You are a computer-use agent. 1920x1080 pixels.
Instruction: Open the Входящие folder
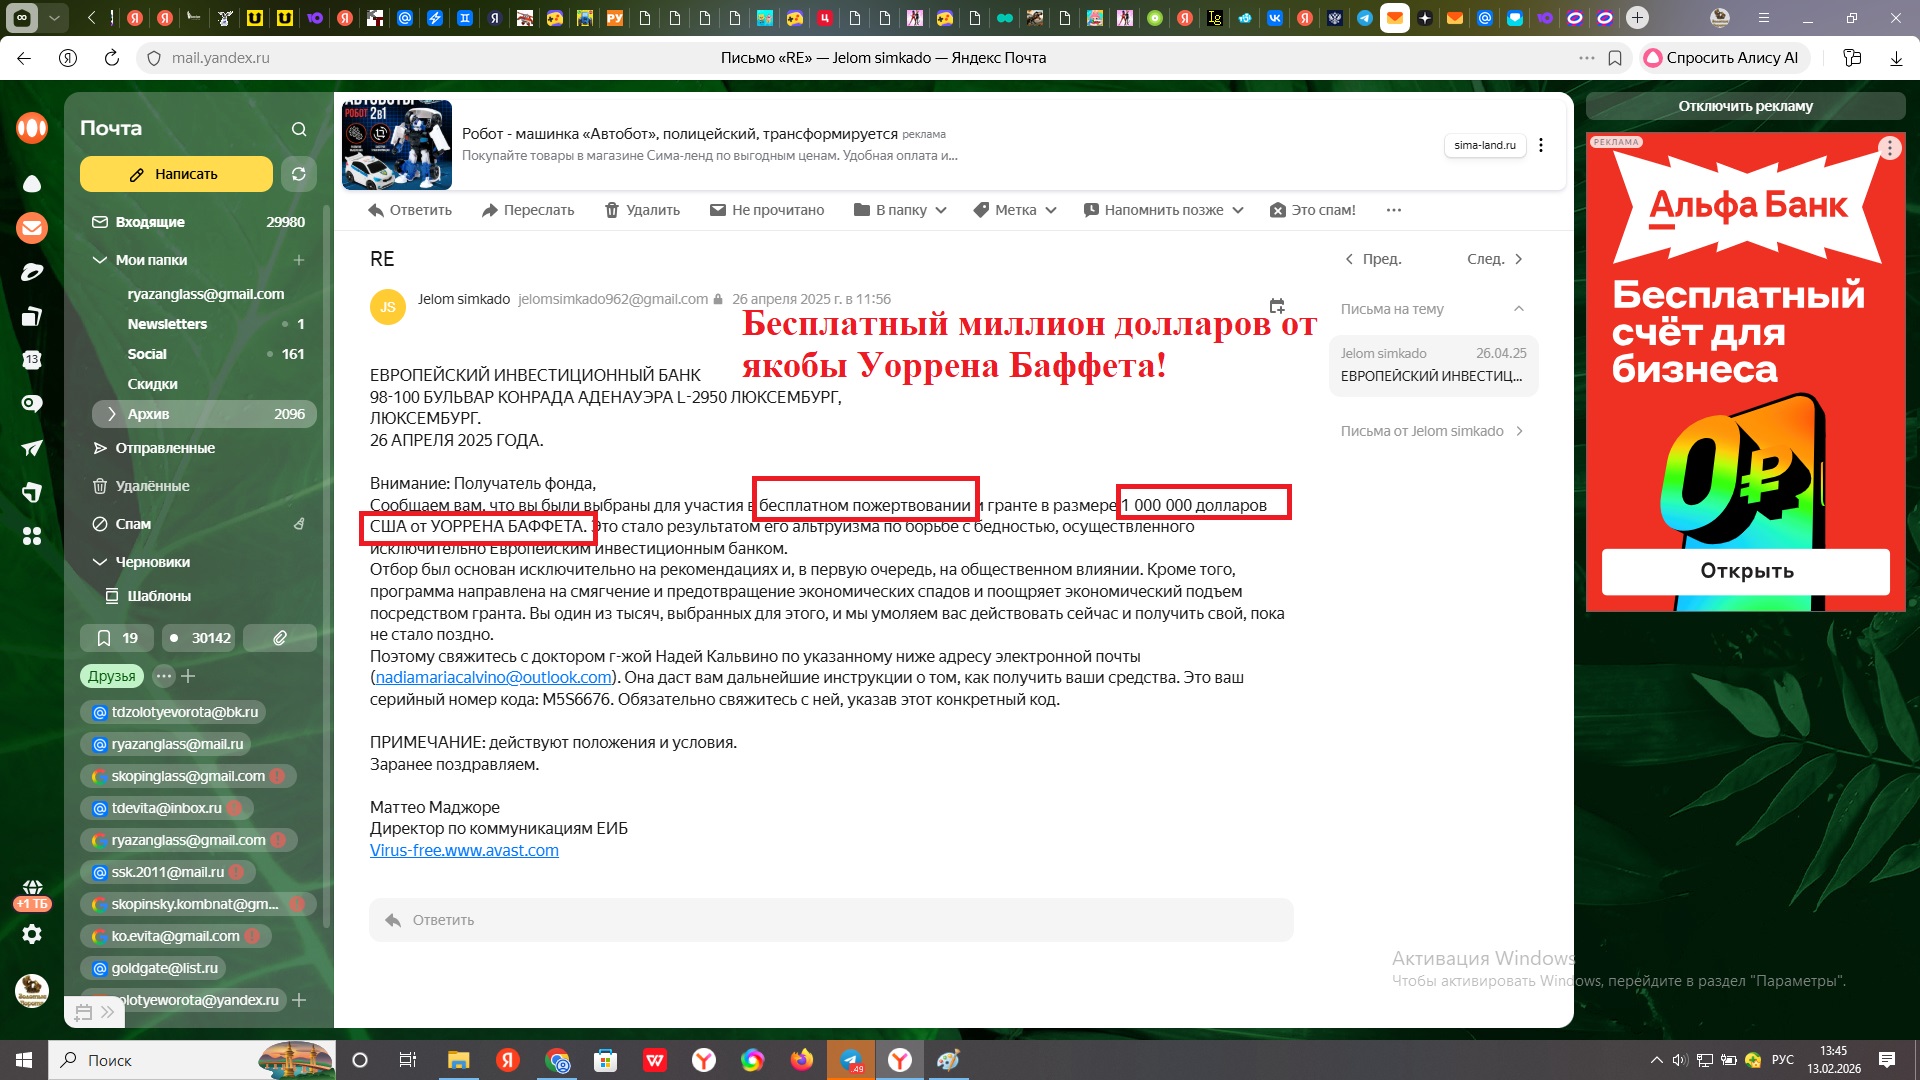click(150, 222)
